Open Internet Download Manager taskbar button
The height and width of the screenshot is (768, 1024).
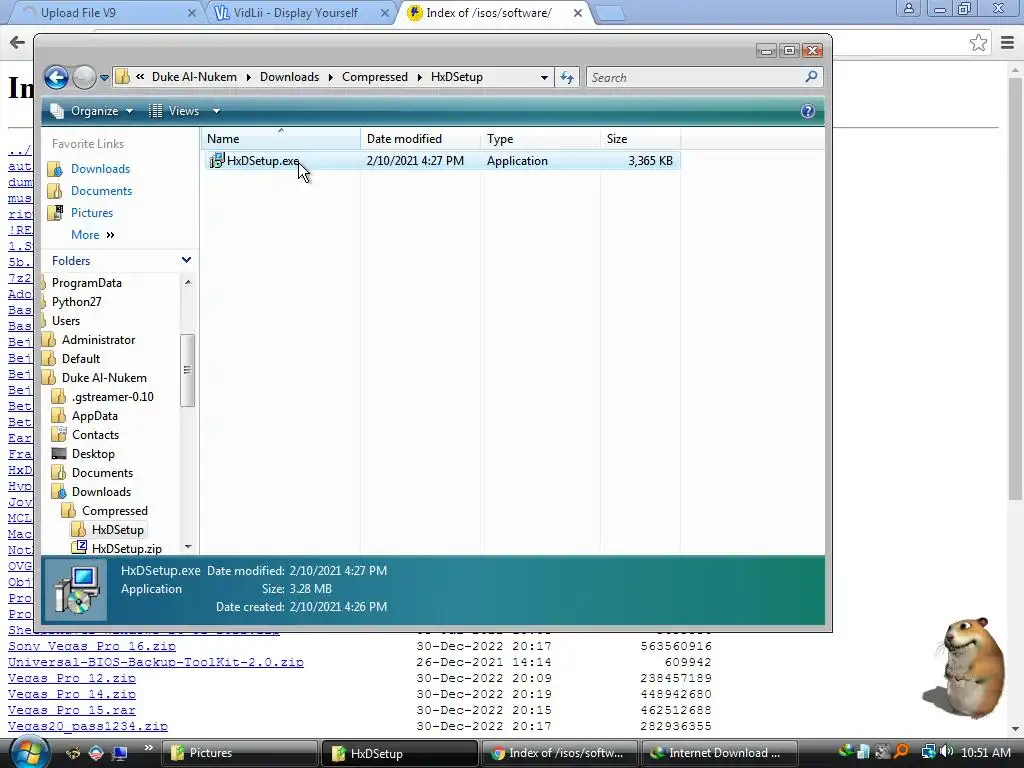coord(719,753)
